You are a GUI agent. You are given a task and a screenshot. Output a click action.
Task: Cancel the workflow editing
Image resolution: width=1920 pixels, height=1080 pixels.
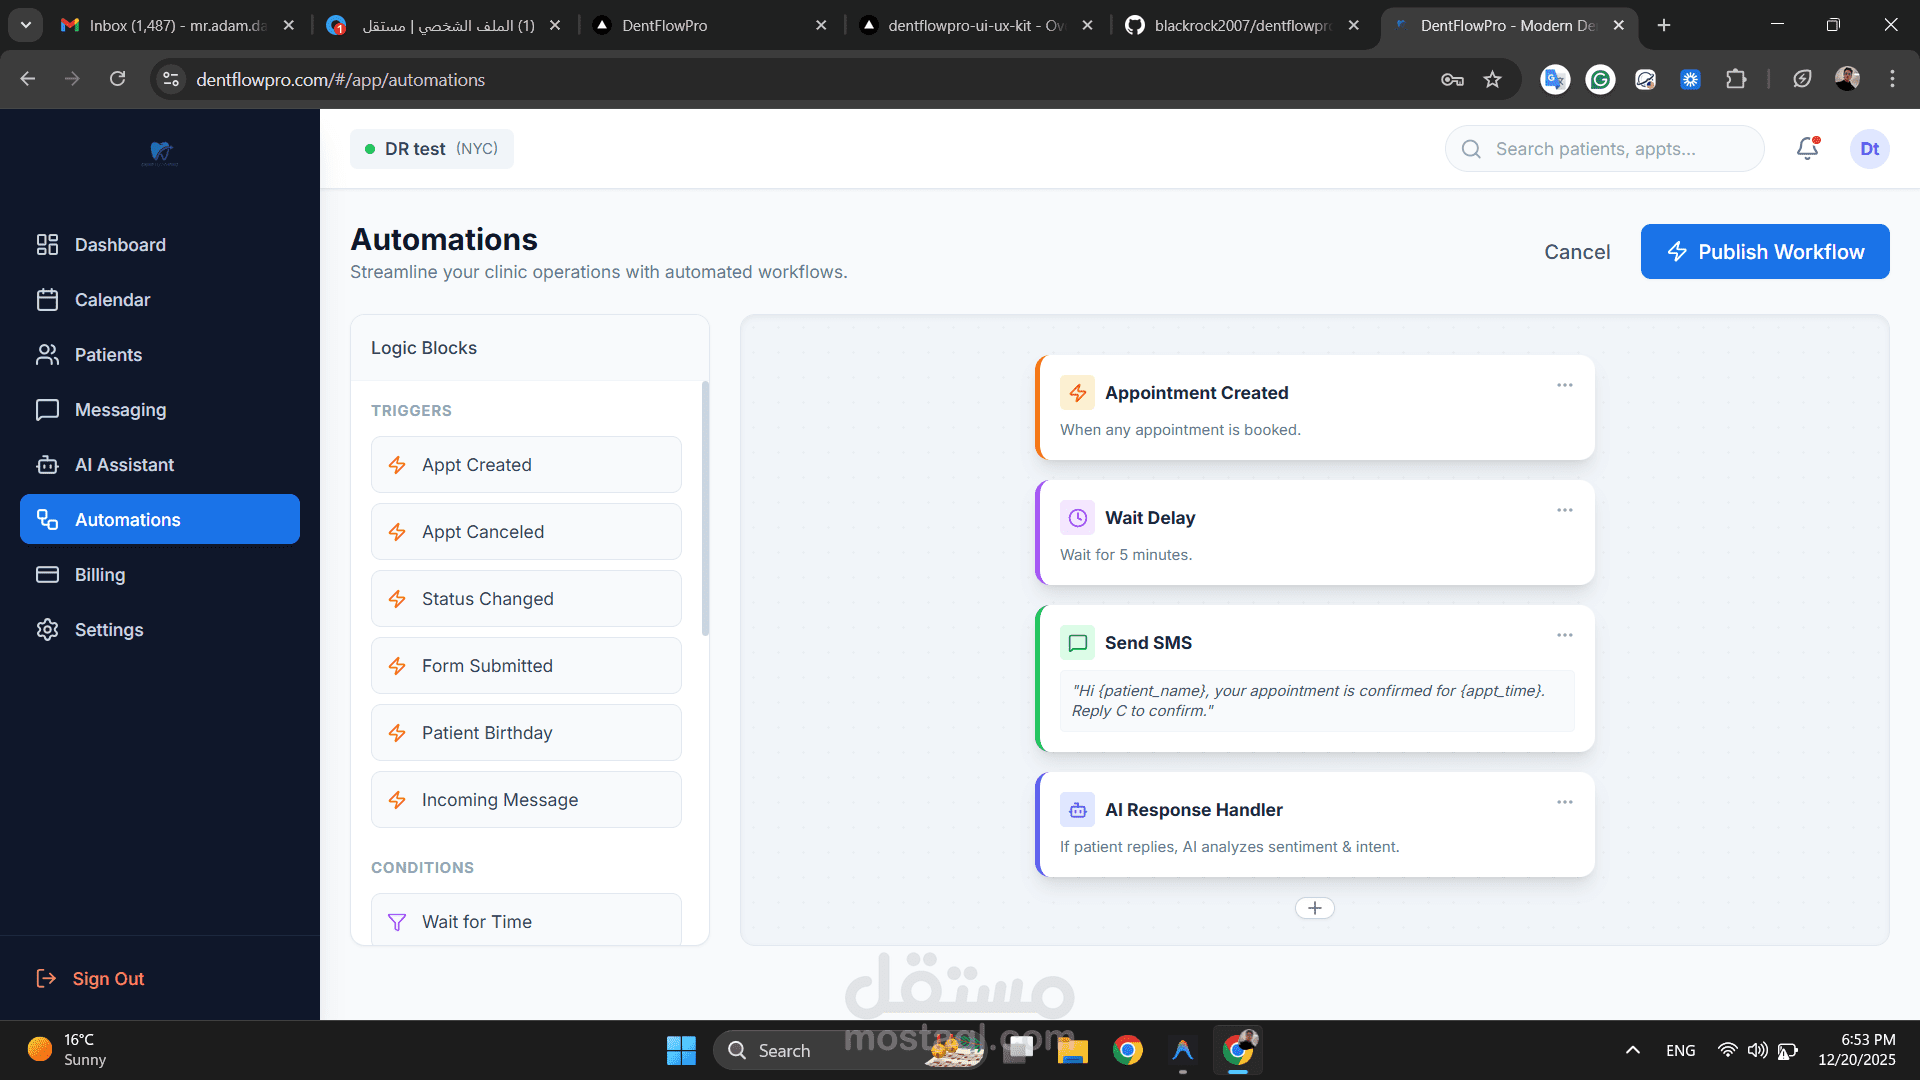pyautogui.click(x=1576, y=252)
